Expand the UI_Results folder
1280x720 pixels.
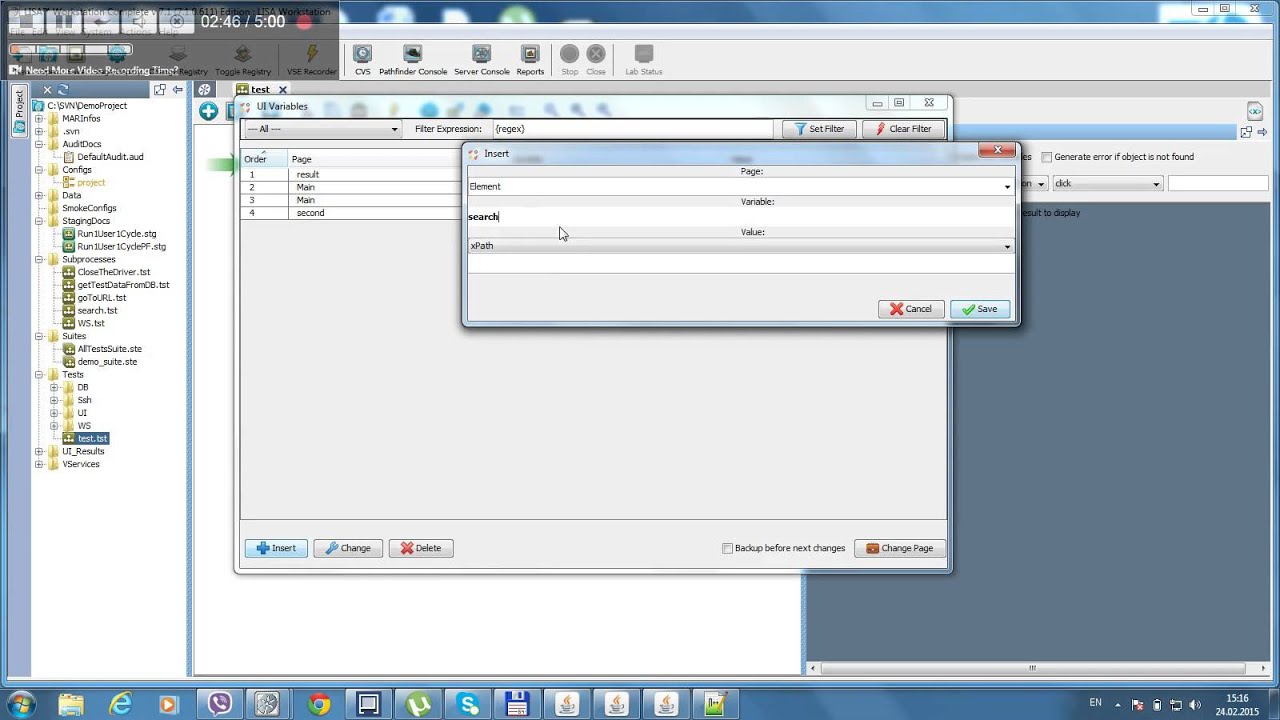pos(40,451)
